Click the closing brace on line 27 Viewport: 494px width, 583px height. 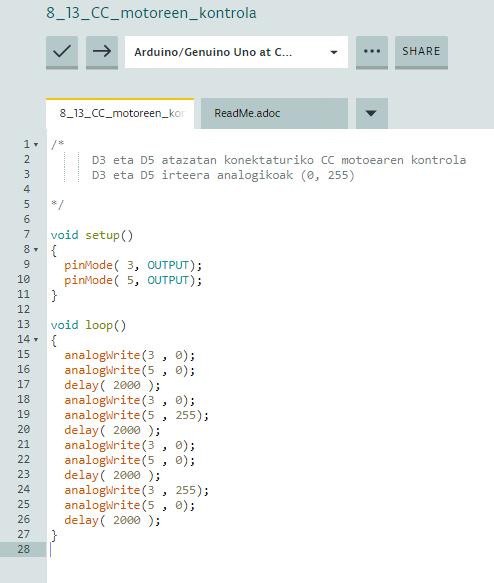(54, 535)
